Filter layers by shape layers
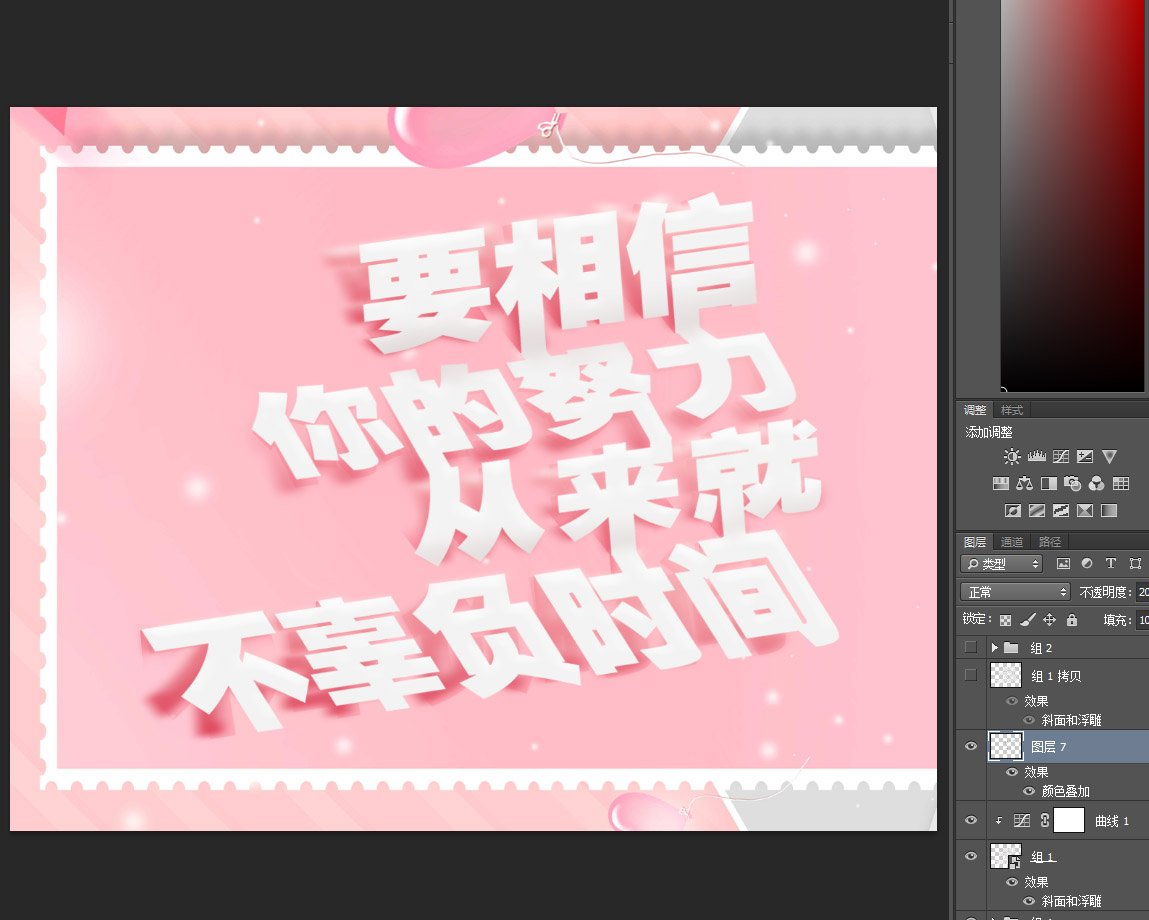Image resolution: width=1149 pixels, height=920 pixels. pyautogui.click(x=1135, y=563)
